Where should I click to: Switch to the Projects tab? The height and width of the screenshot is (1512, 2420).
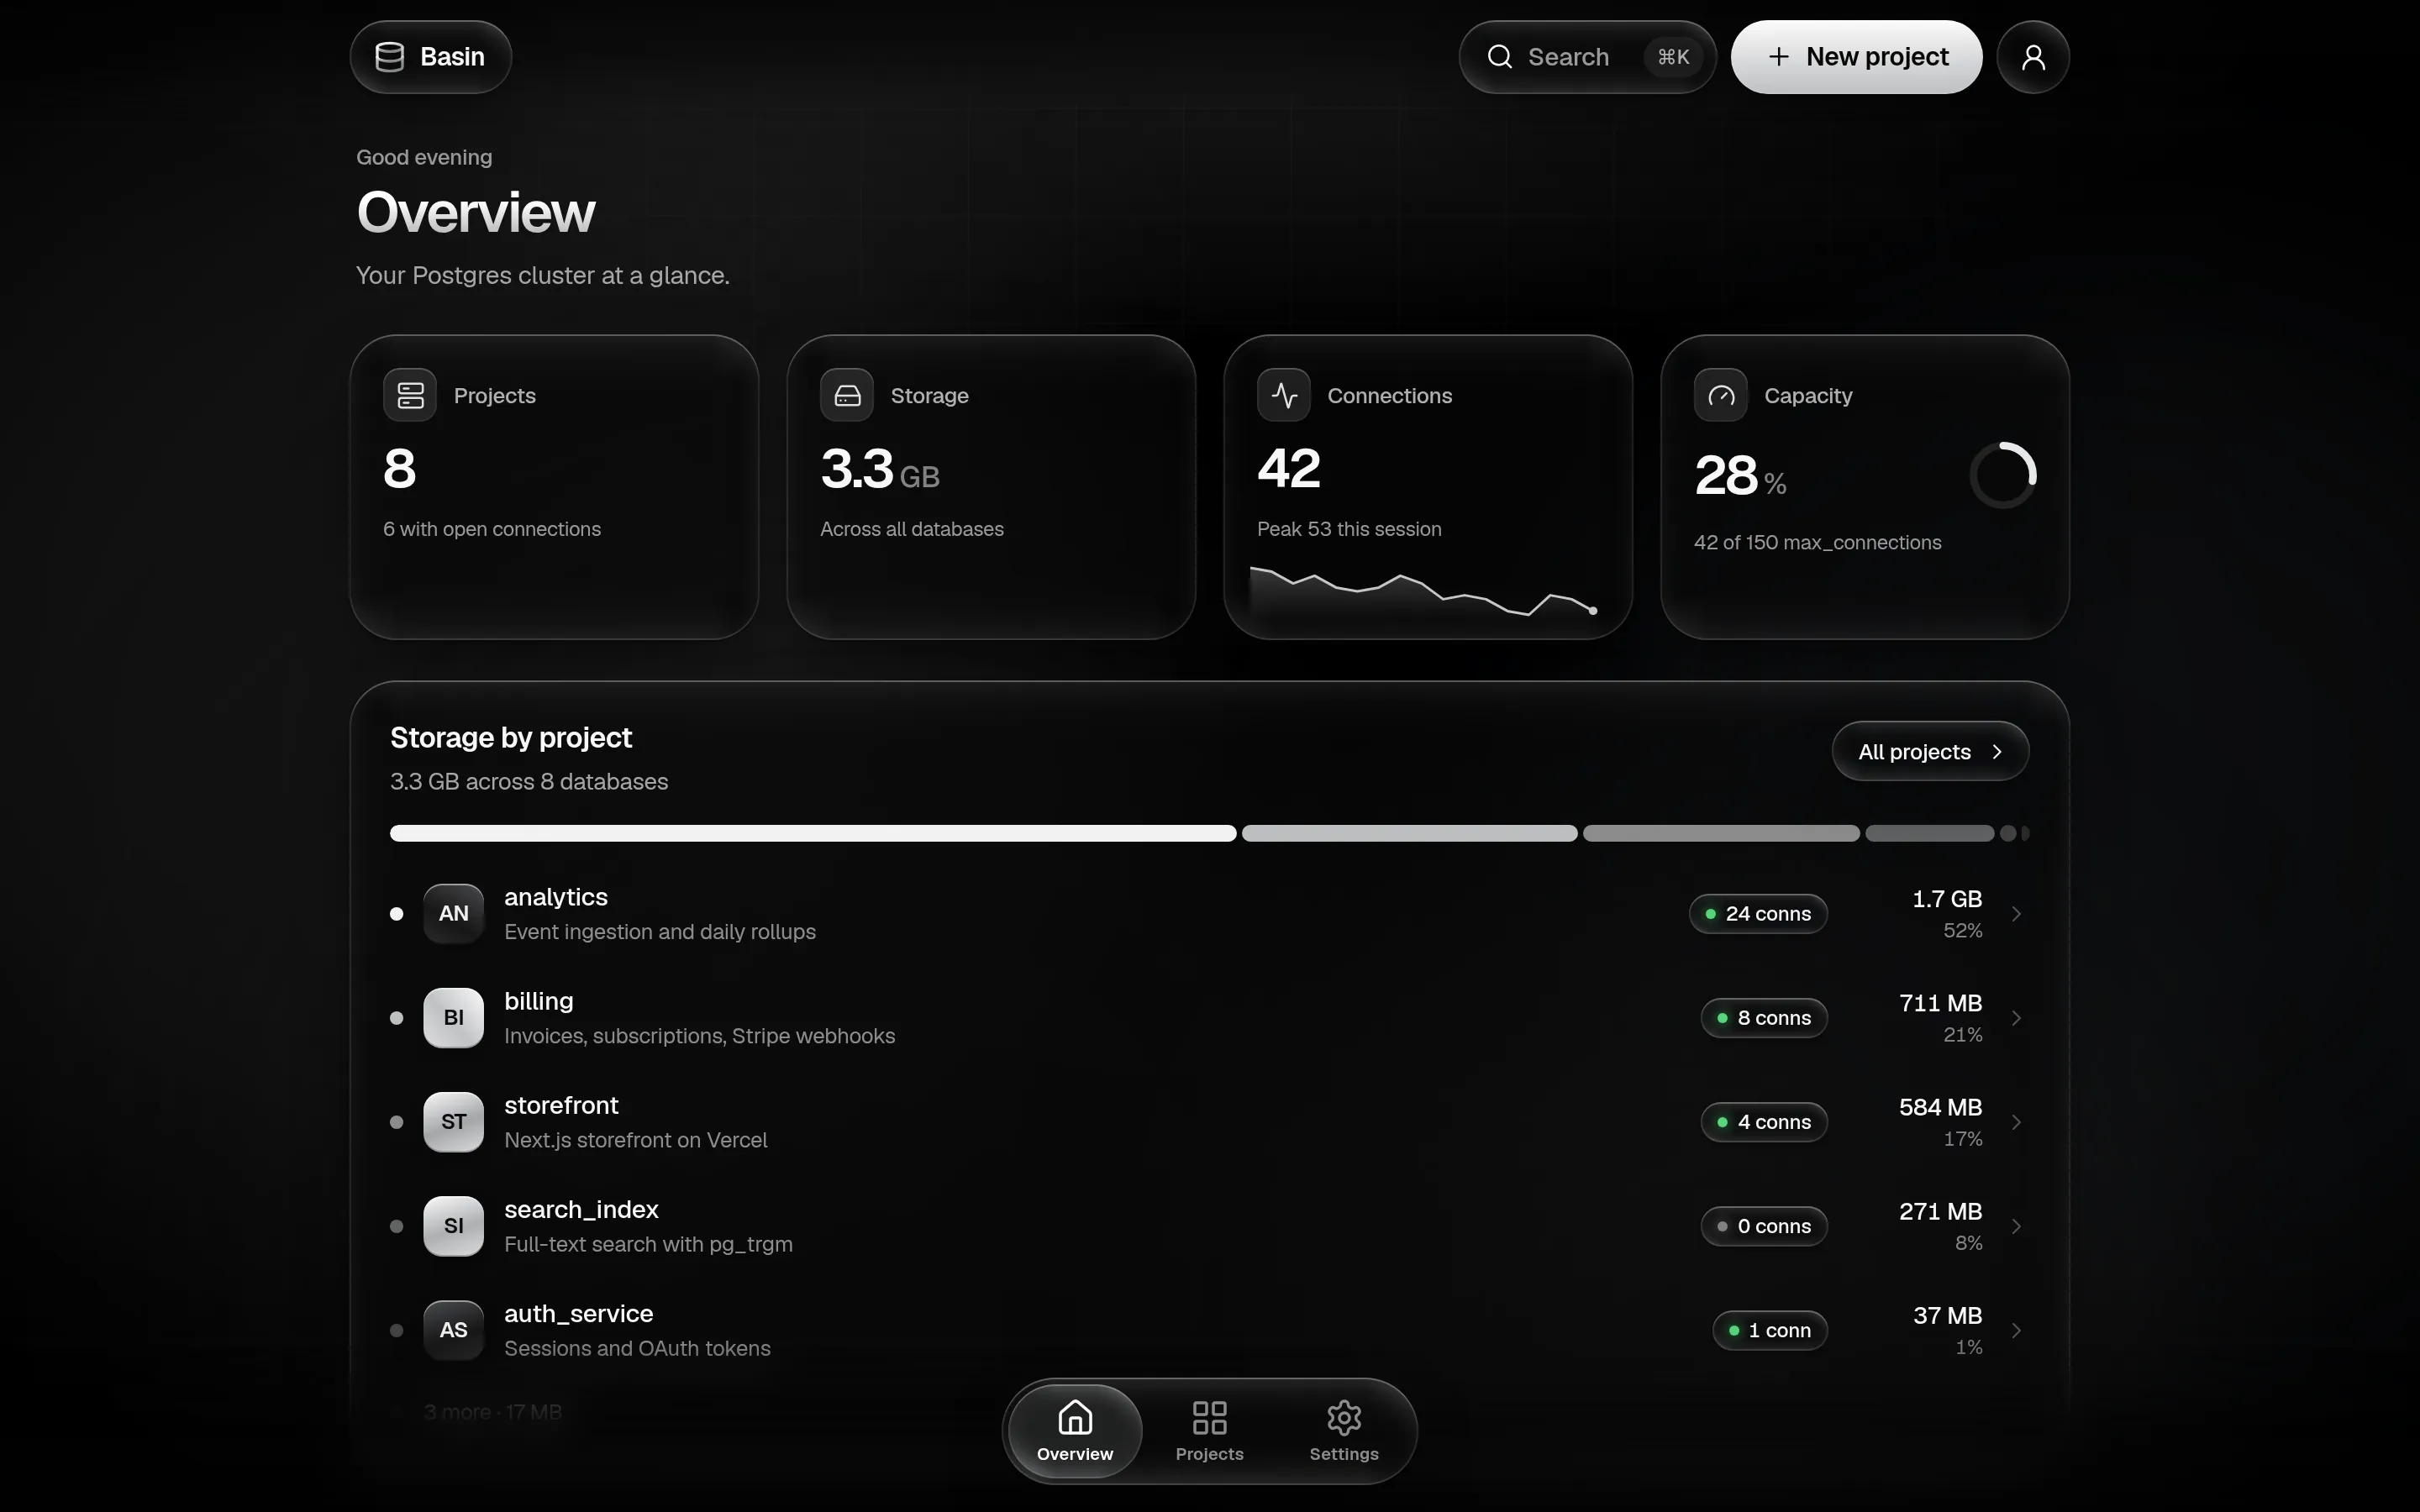tap(1209, 1431)
